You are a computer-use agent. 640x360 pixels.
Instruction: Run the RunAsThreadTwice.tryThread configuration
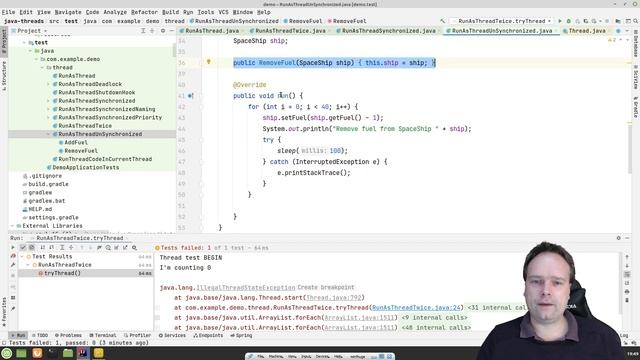(560, 21)
